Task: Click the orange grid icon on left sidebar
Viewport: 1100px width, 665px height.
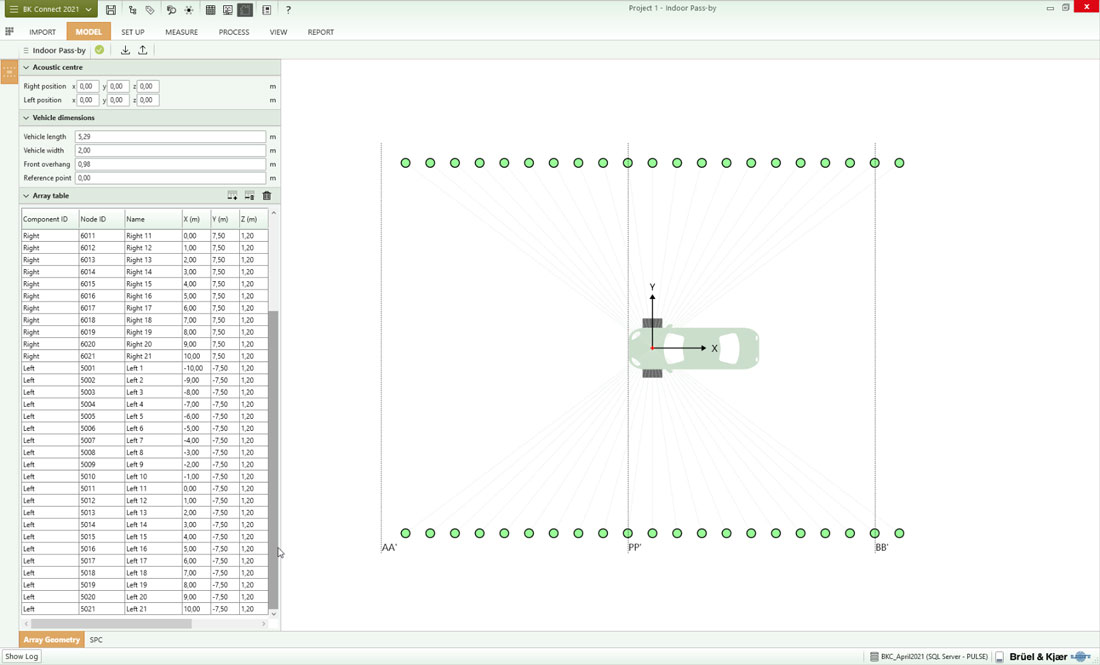Action: click(9, 72)
